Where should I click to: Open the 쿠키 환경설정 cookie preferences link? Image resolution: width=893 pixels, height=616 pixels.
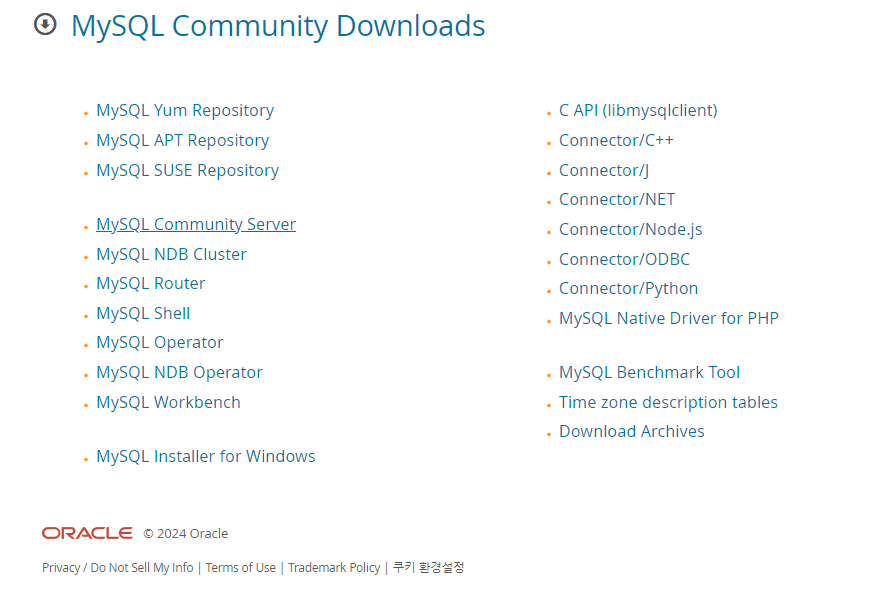coord(428,567)
